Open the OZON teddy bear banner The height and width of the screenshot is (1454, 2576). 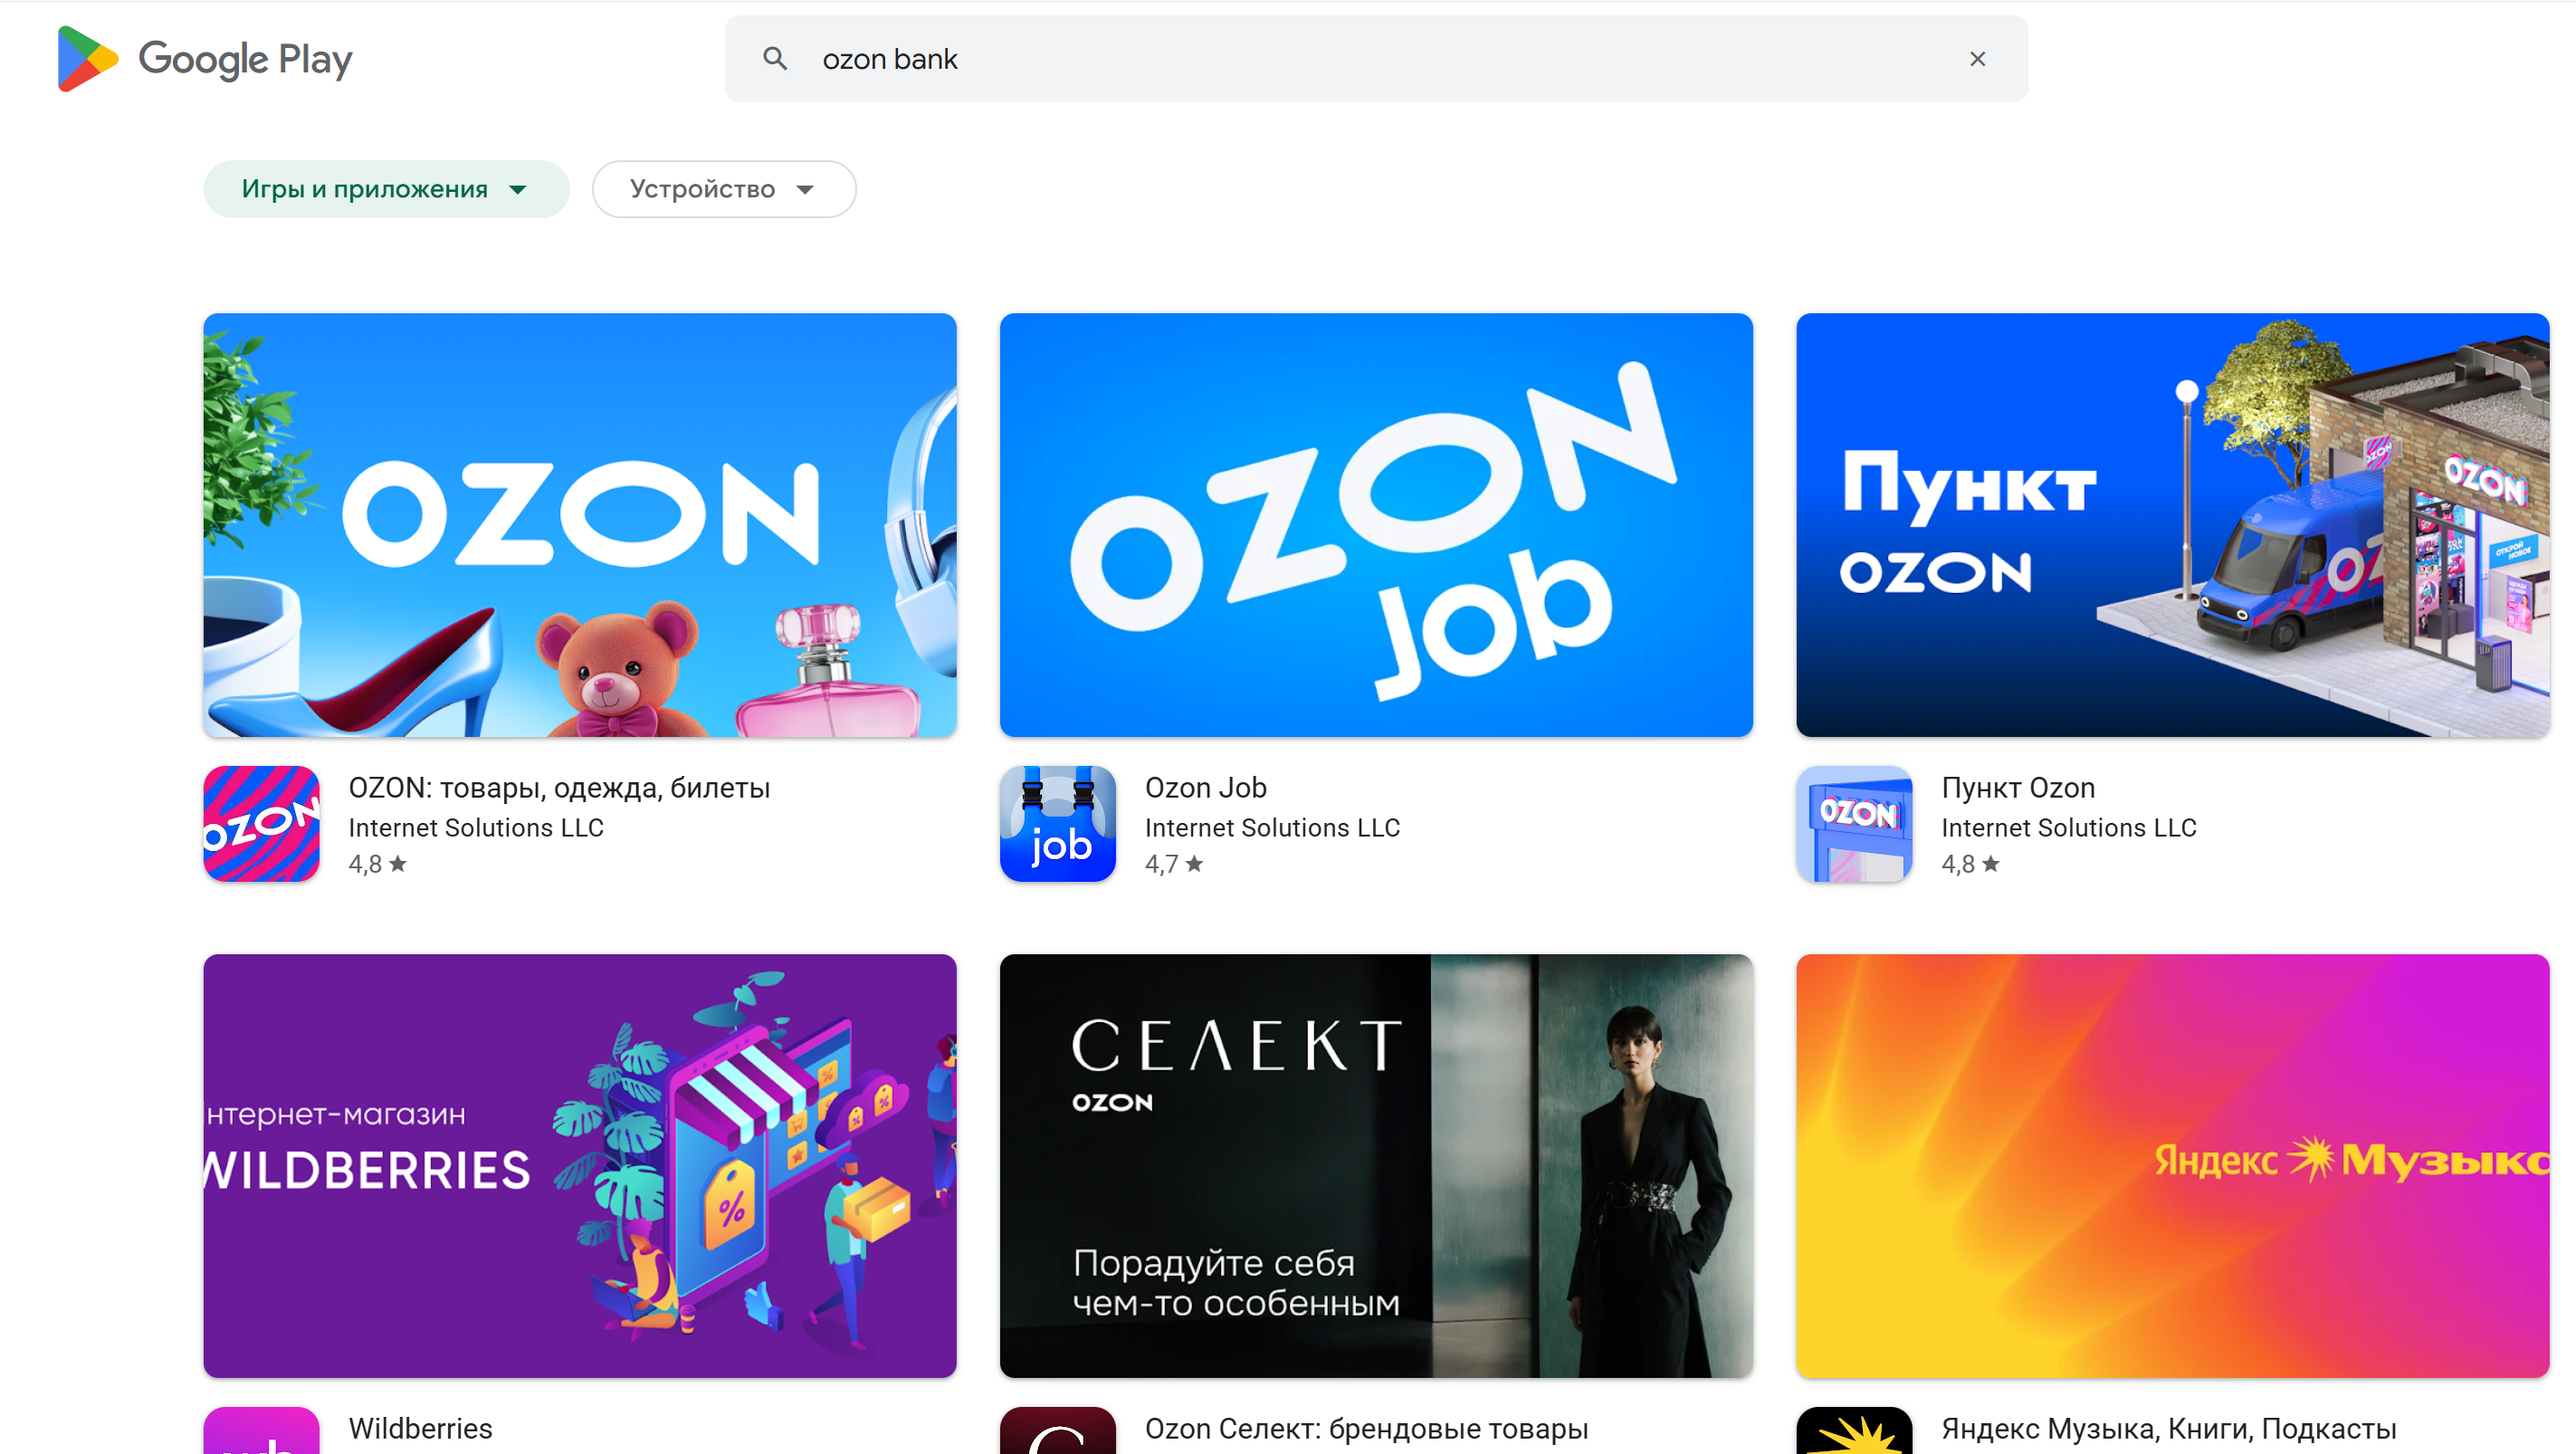580,525
